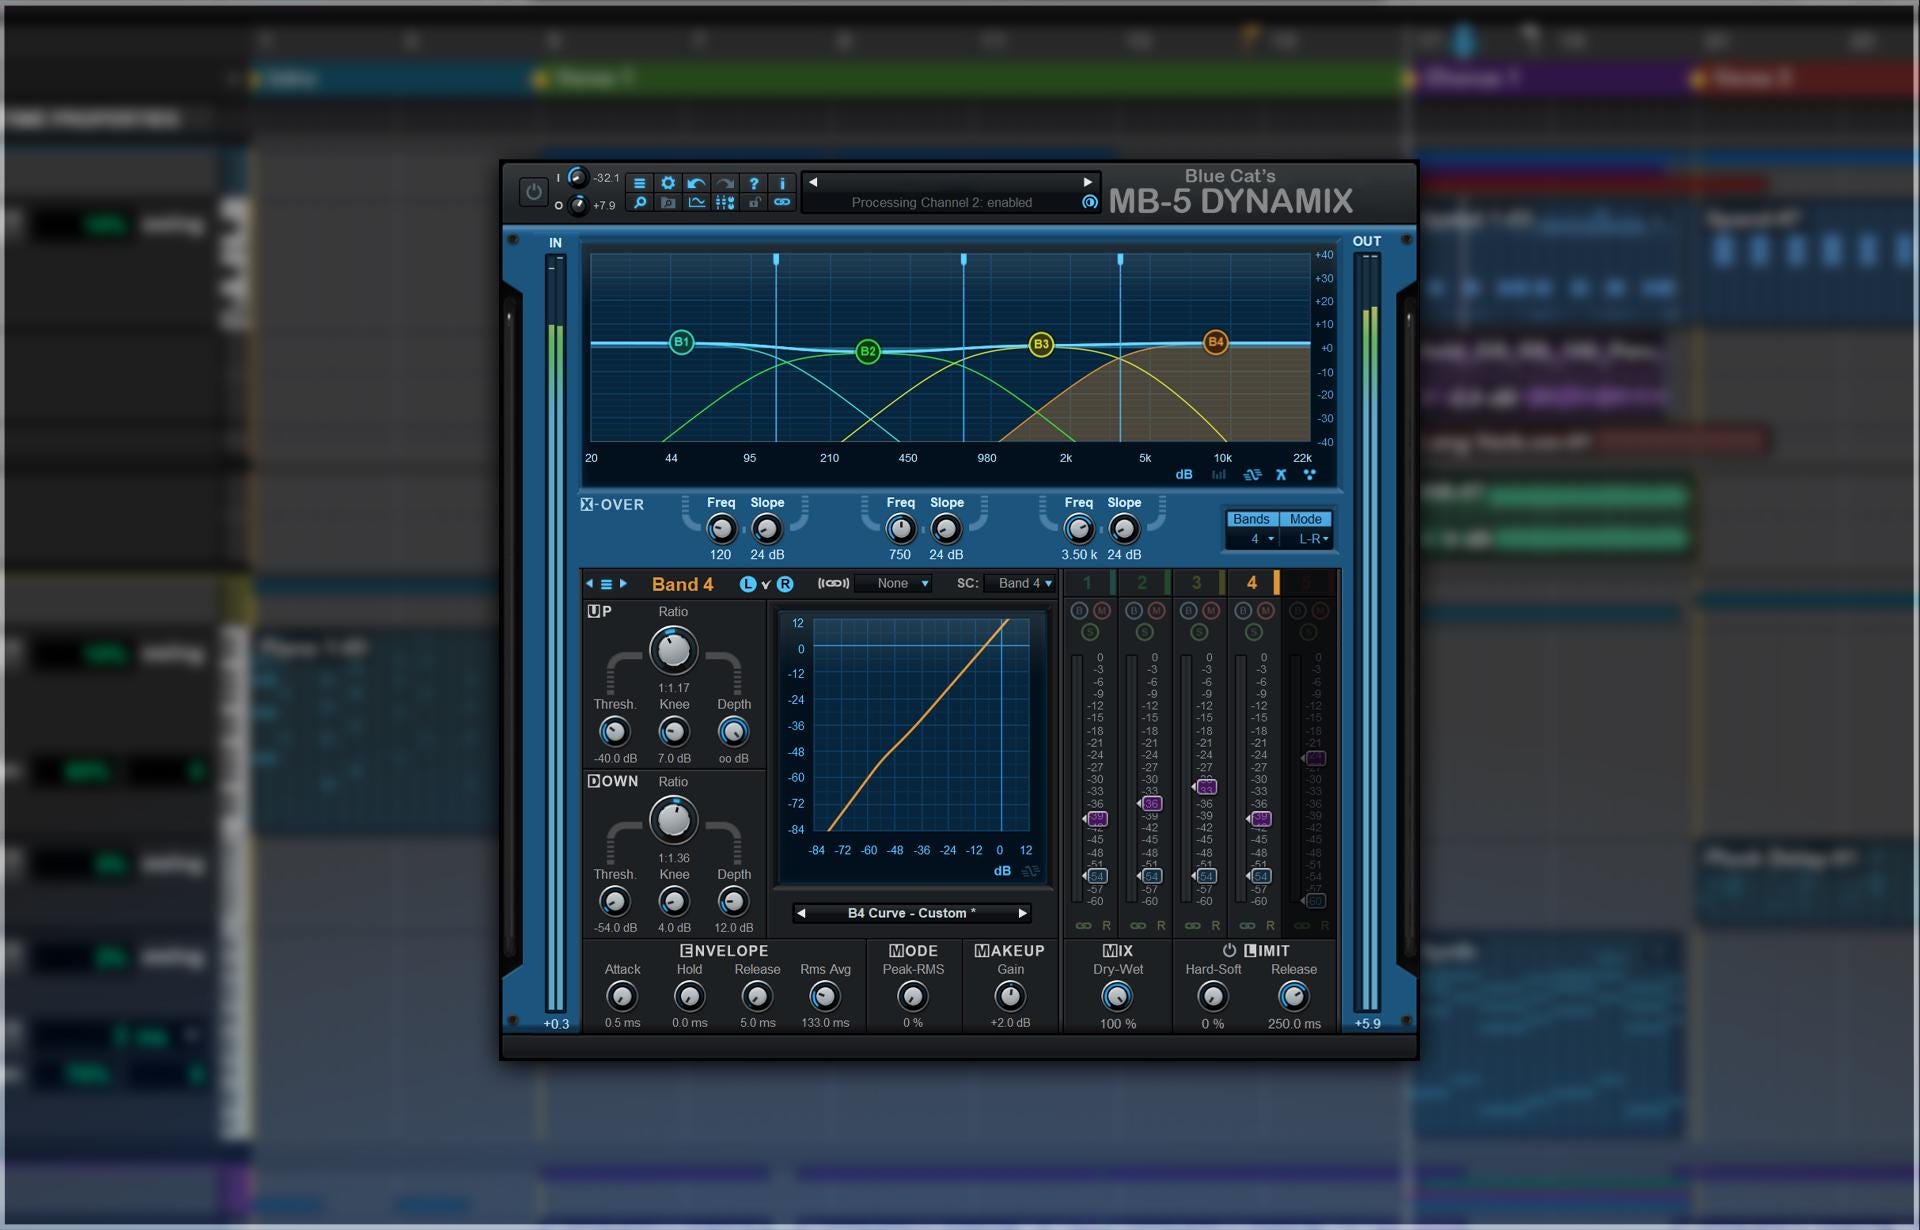Select the R channel button for Band 4
This screenshot has height=1230, width=1920.
(x=785, y=584)
